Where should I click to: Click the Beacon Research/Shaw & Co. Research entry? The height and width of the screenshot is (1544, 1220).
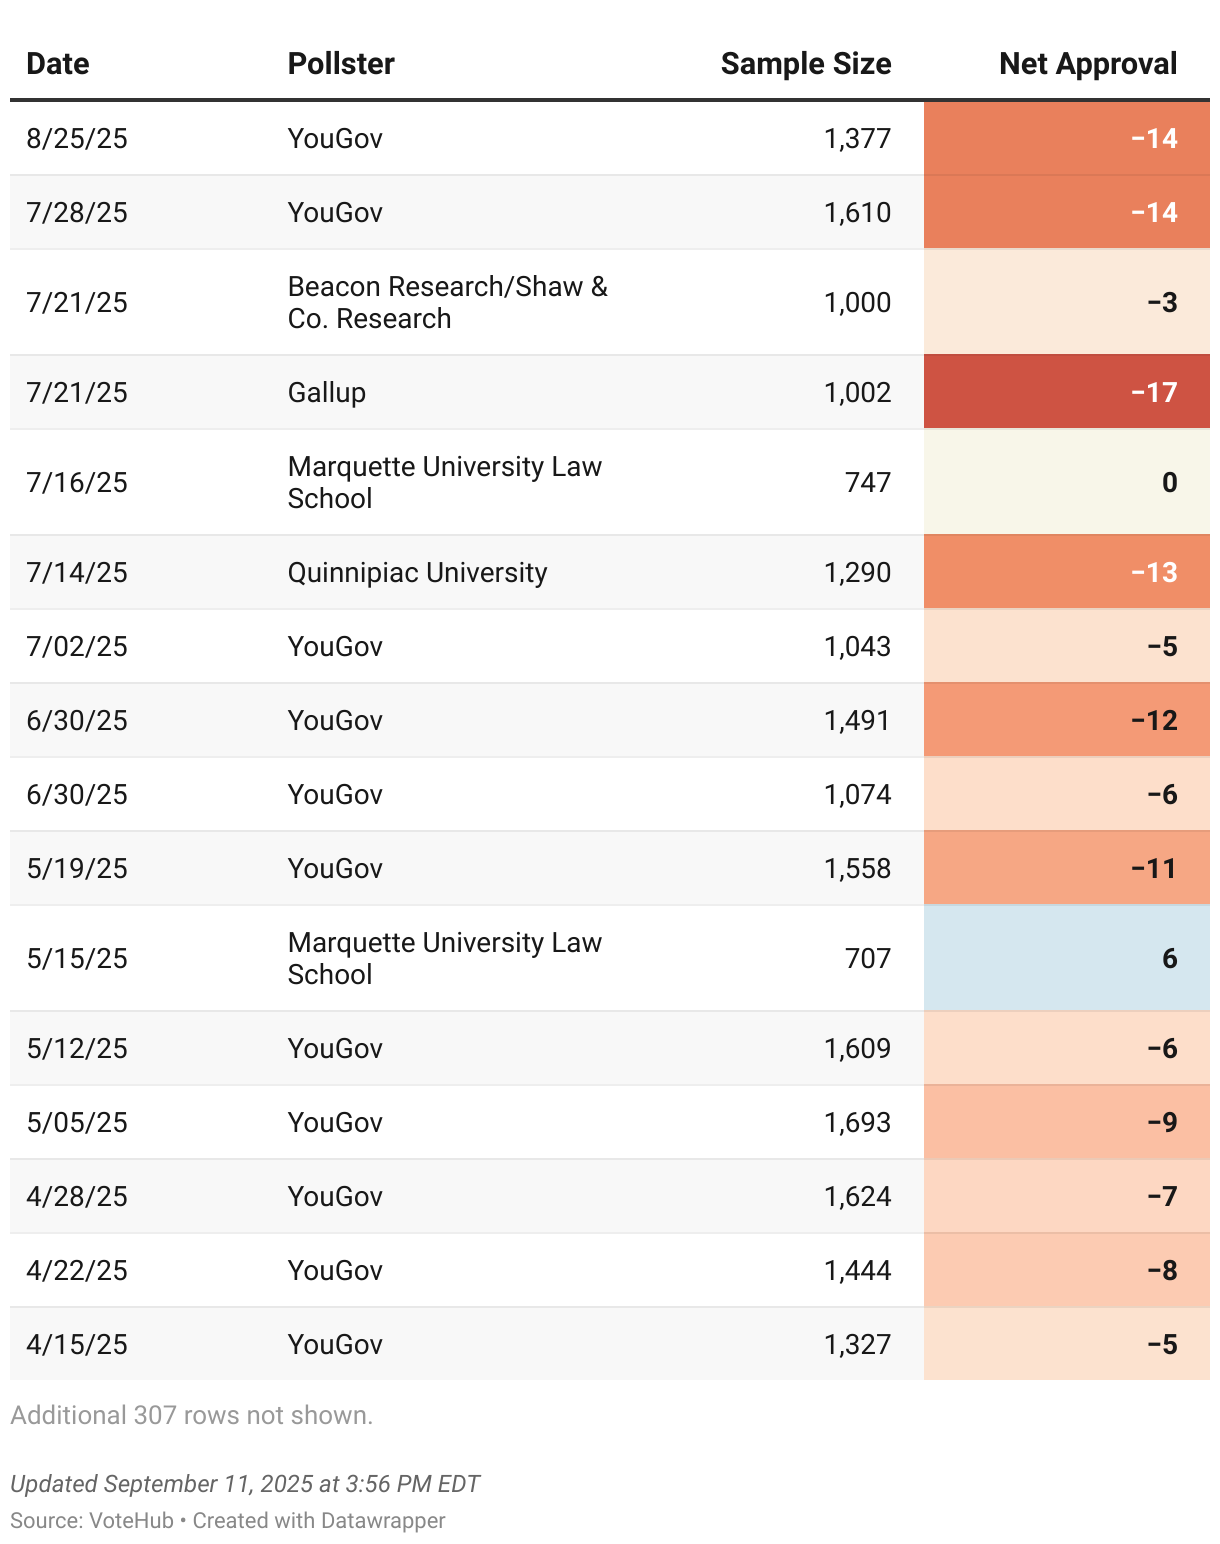447,302
